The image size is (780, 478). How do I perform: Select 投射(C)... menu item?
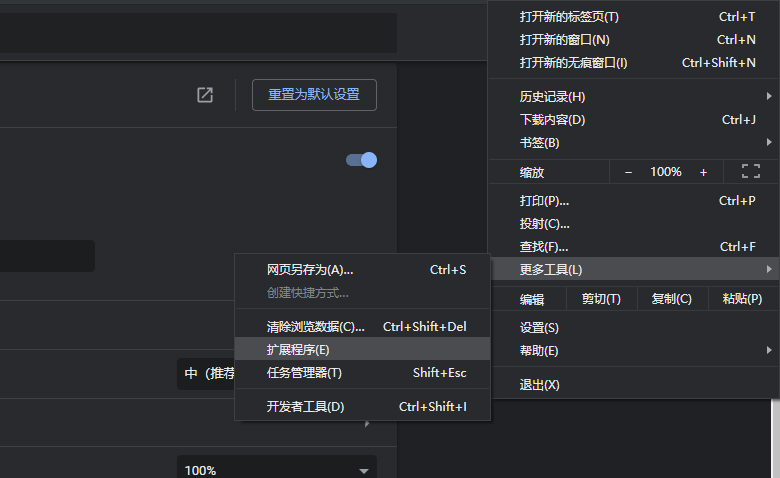633,224
